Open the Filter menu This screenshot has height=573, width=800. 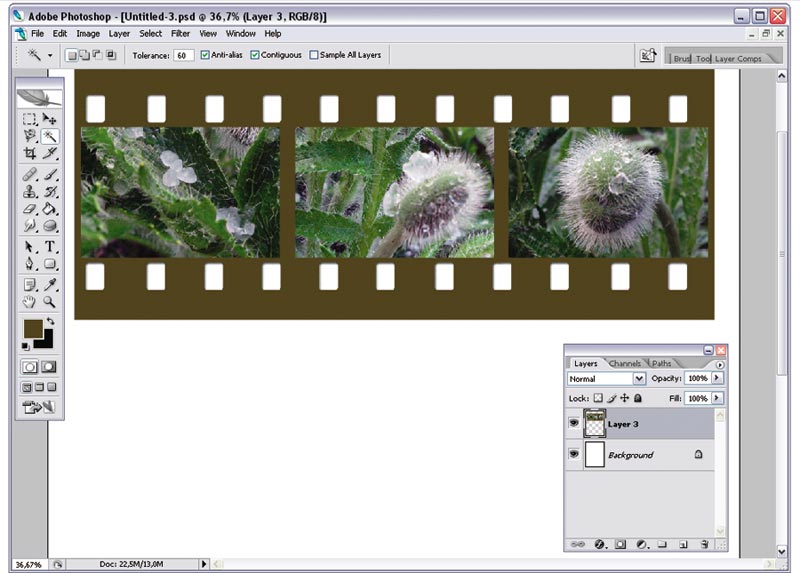click(180, 34)
